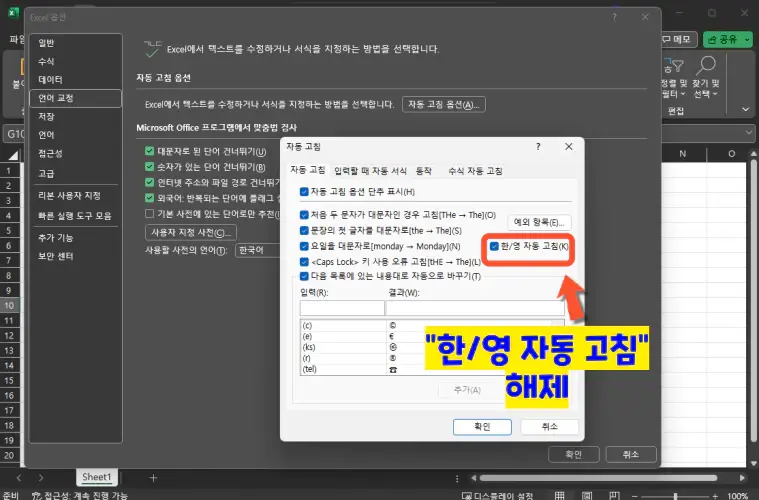Uncheck the 한/영 자동 고침 checkbox
The image size is (759, 500).
[494, 246]
